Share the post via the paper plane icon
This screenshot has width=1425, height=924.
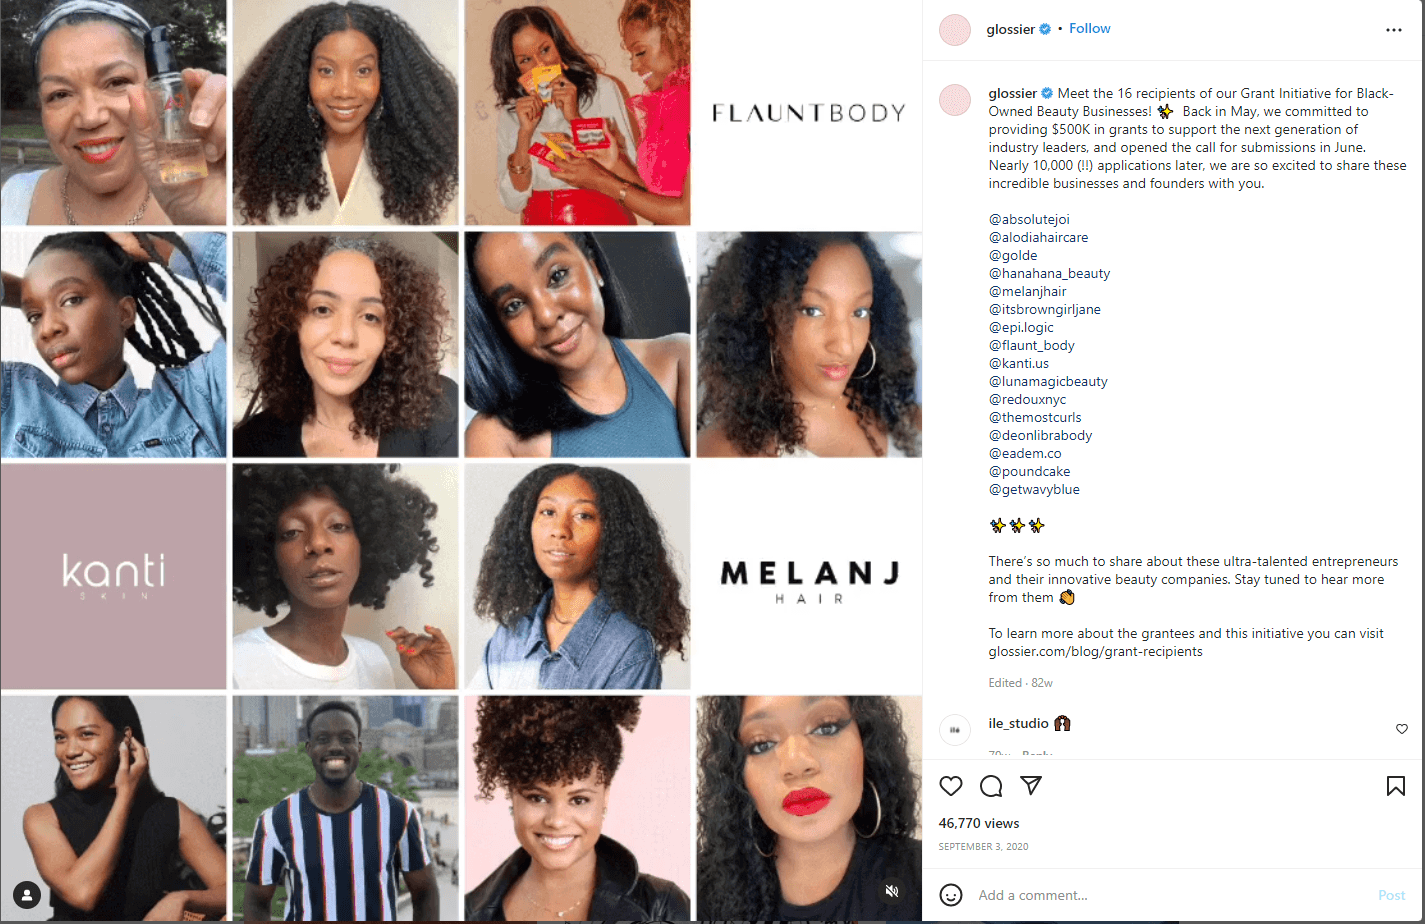tap(1031, 785)
